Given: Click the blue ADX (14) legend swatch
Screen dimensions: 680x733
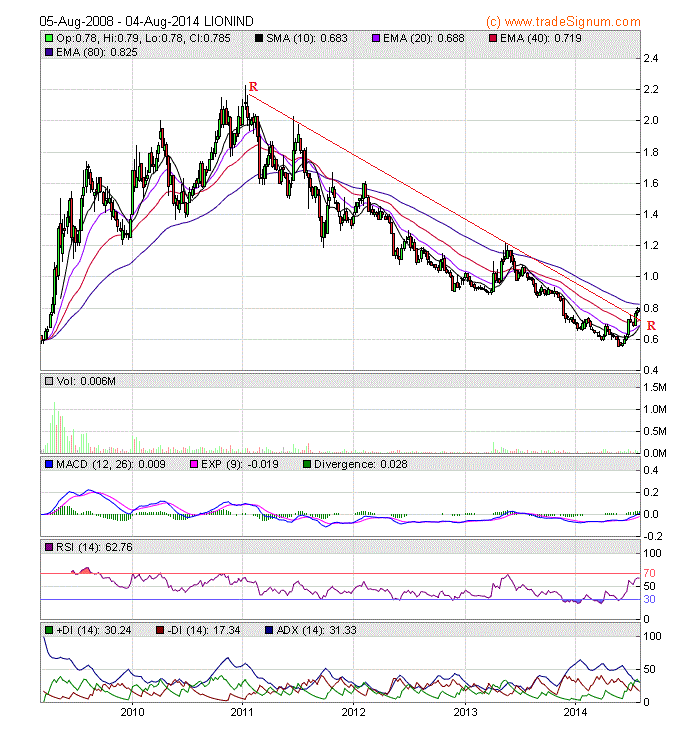Looking at the screenshot, I should (x=269, y=631).
